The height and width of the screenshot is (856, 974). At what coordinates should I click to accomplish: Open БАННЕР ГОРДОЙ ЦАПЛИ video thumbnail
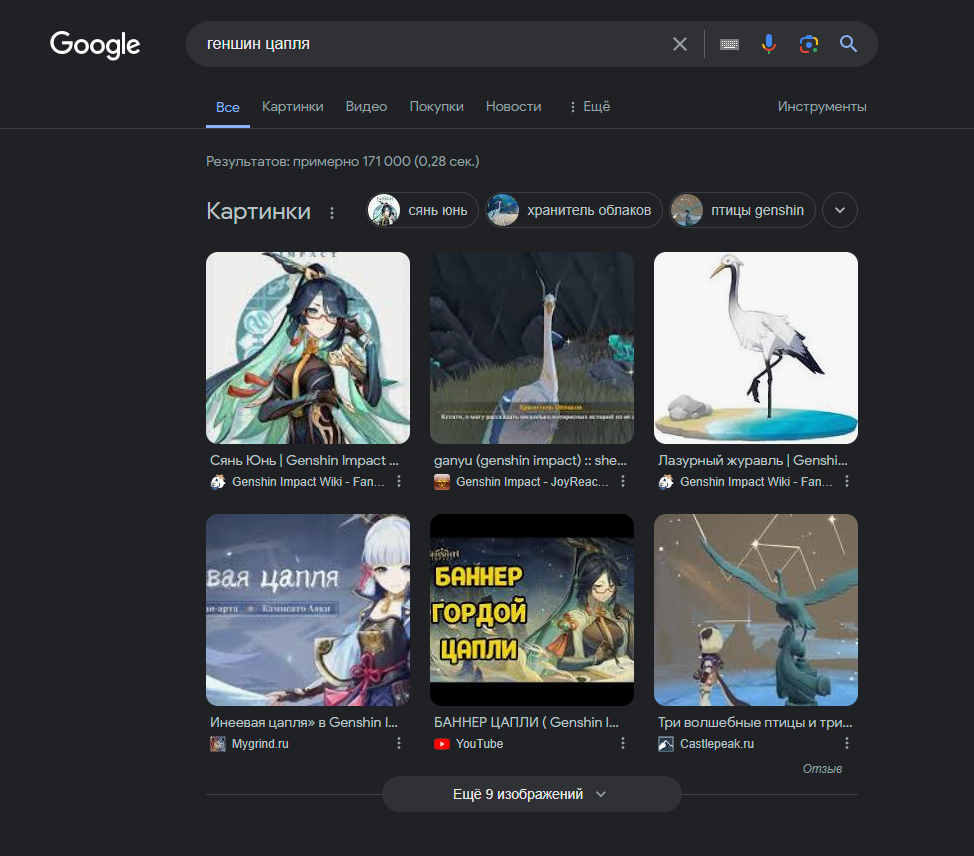tap(532, 610)
